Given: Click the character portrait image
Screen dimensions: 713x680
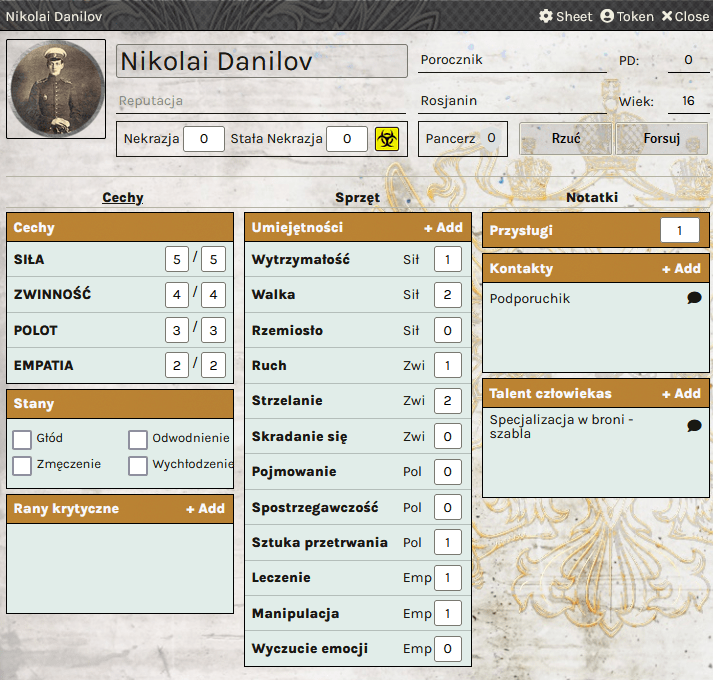Looking at the screenshot, I should click(56, 89).
